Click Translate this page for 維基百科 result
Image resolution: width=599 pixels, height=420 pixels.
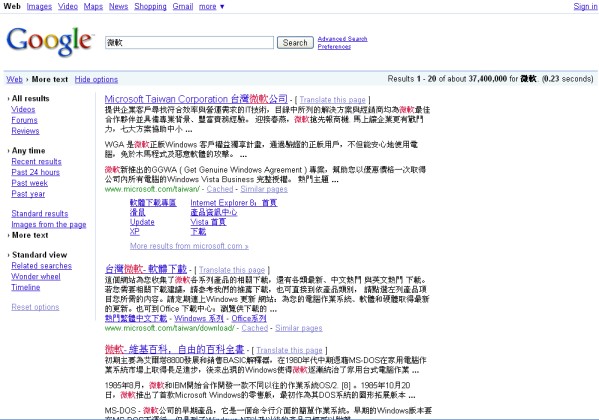pos(289,350)
